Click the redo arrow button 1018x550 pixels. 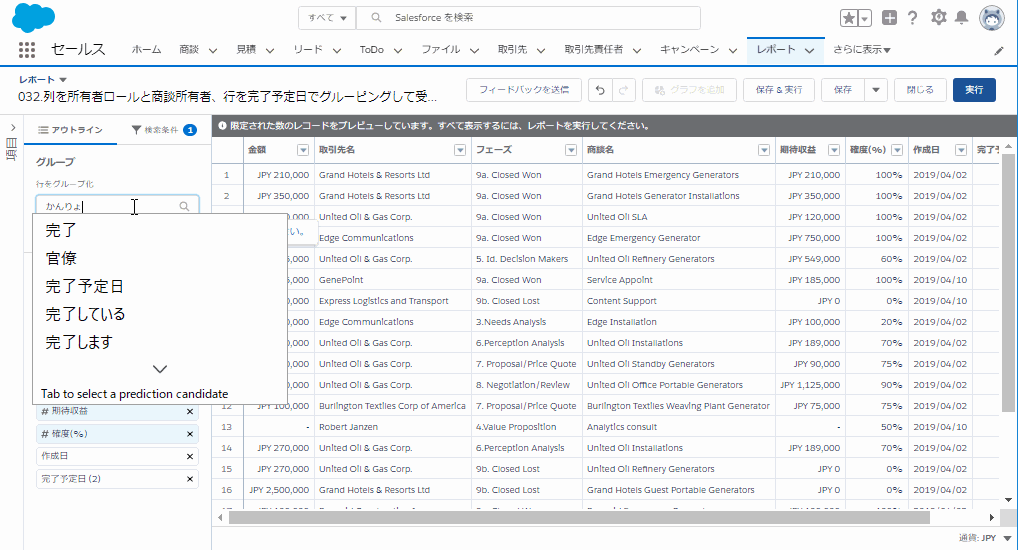tap(623, 90)
